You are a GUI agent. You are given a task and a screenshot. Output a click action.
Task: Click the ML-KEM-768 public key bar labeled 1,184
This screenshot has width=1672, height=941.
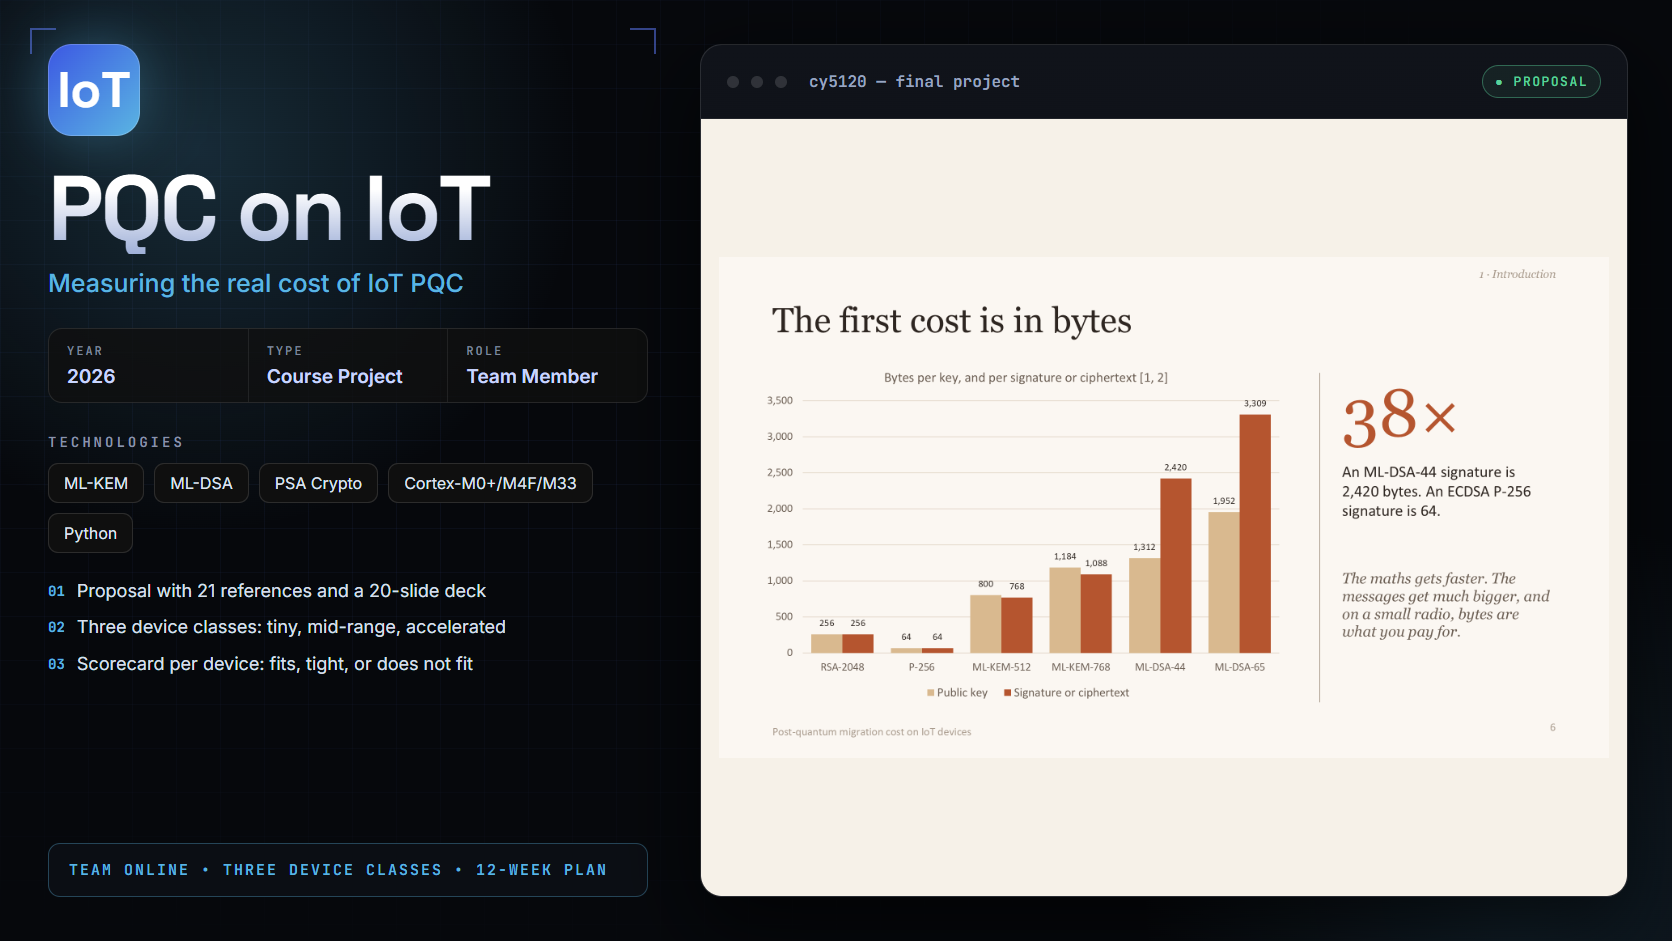1065,610
